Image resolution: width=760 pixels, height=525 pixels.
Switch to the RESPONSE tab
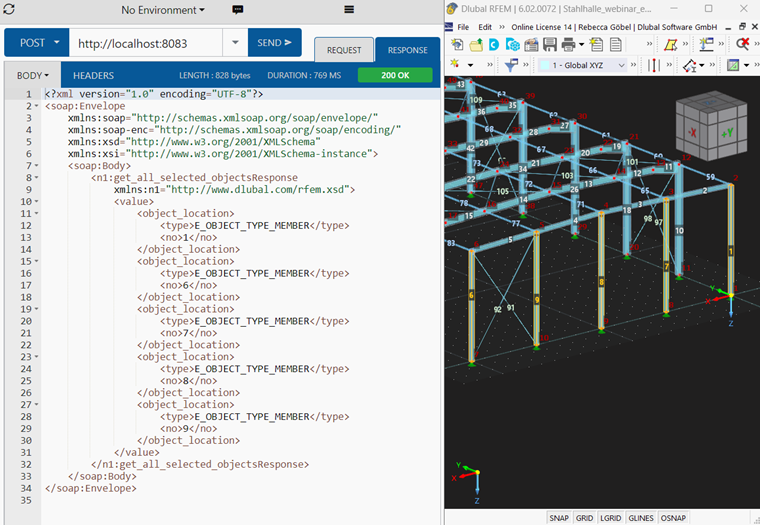(x=408, y=50)
